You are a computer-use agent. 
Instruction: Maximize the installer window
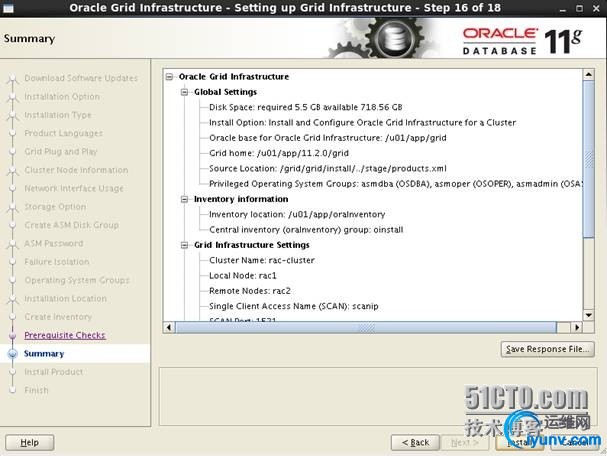(580, 9)
